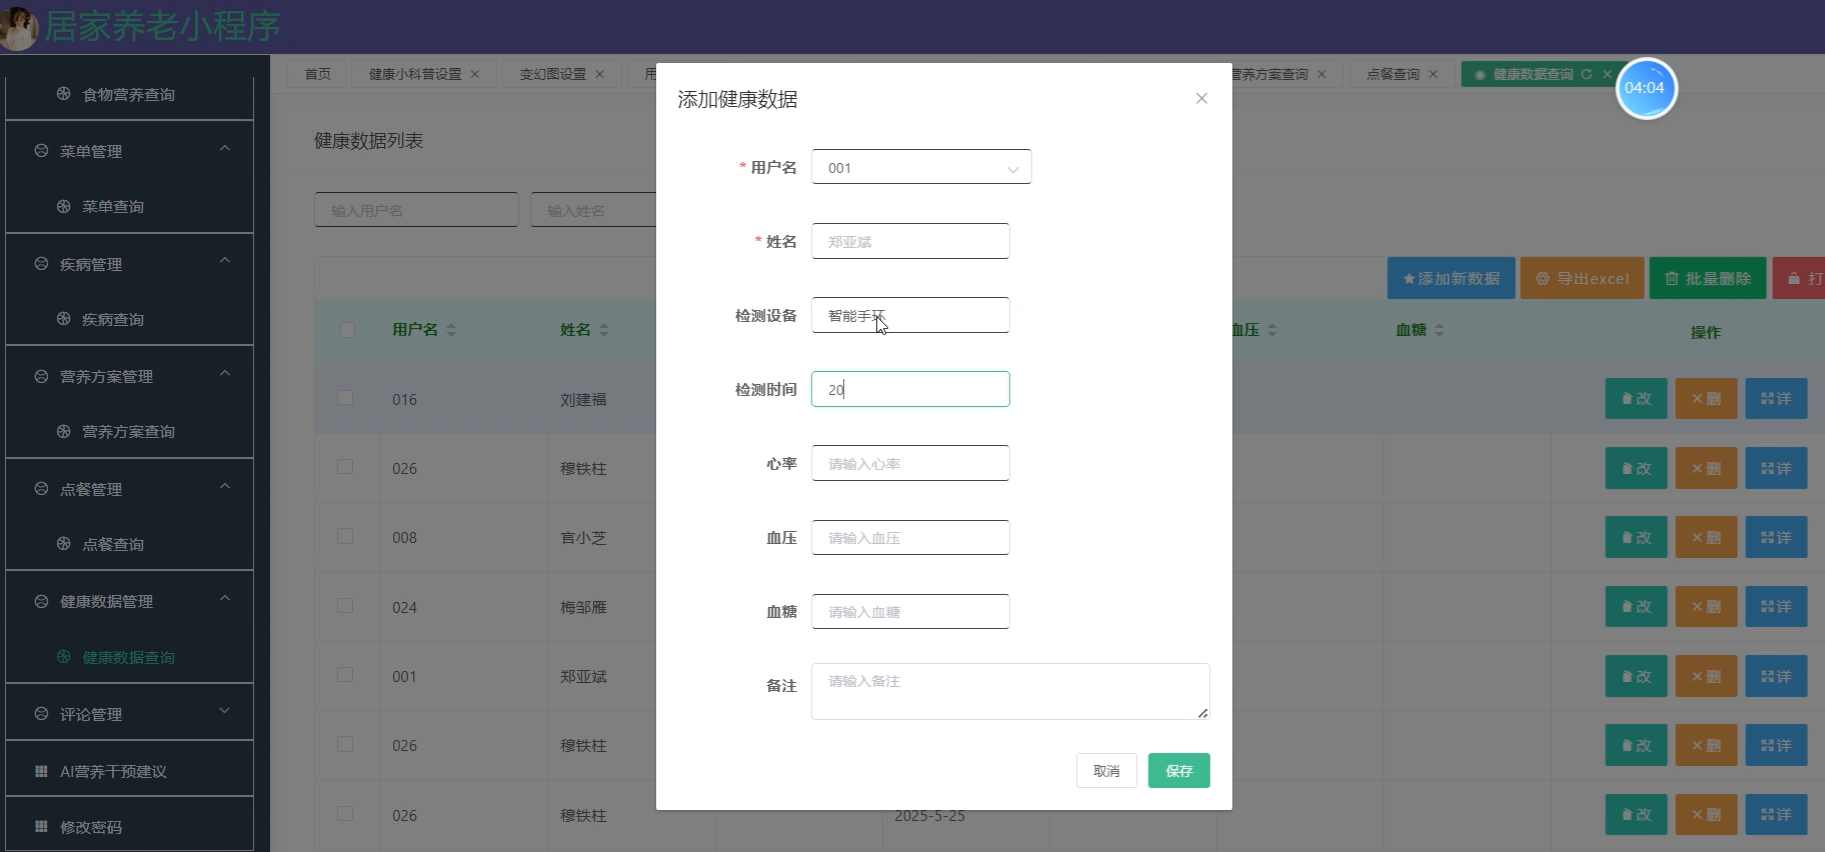Click the 血压 input field
The width and height of the screenshot is (1825, 852).
[910, 537]
